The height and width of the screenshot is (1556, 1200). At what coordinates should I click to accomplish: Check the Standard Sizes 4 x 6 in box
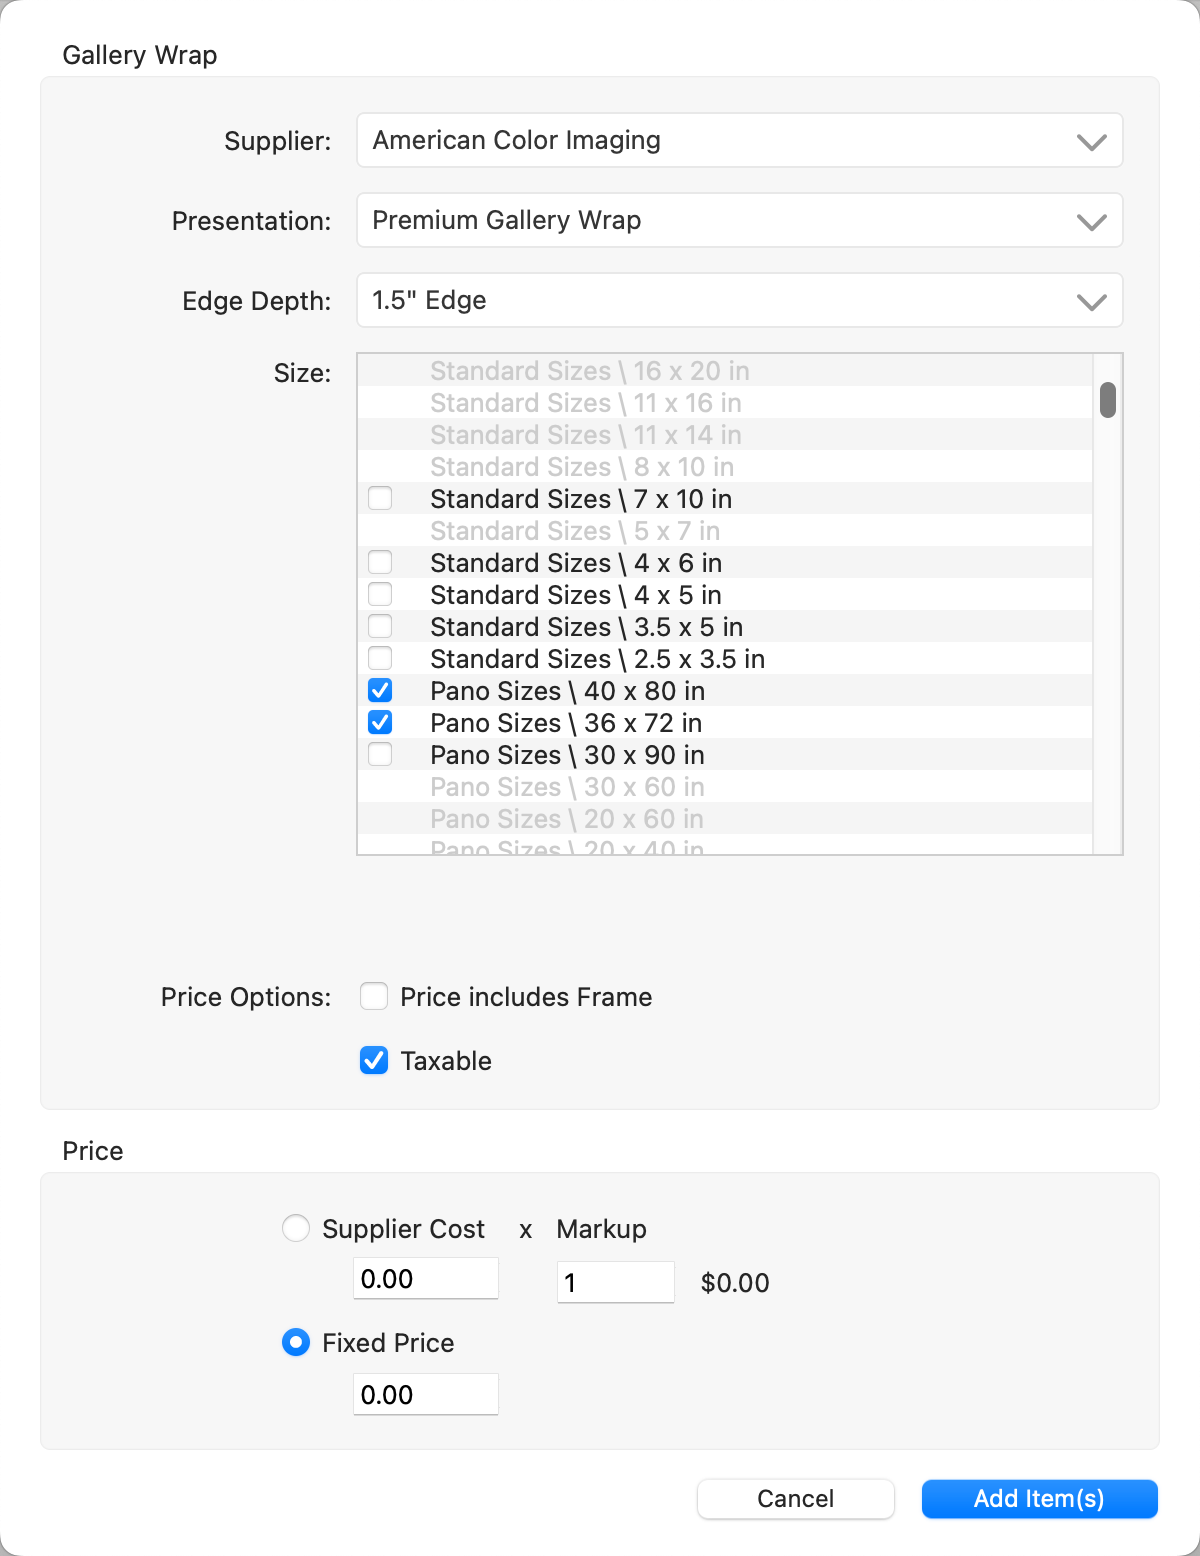point(380,562)
